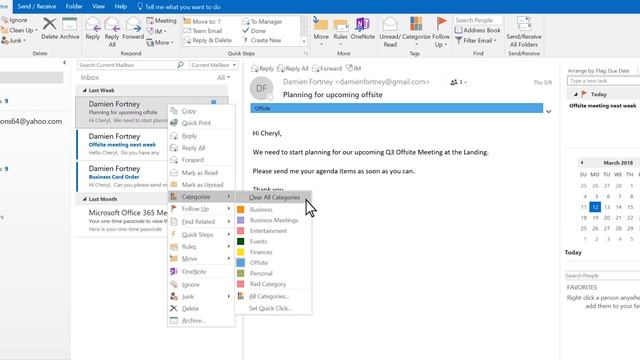Click the Archive icon in ribbon
640x360 pixels.
point(69,28)
